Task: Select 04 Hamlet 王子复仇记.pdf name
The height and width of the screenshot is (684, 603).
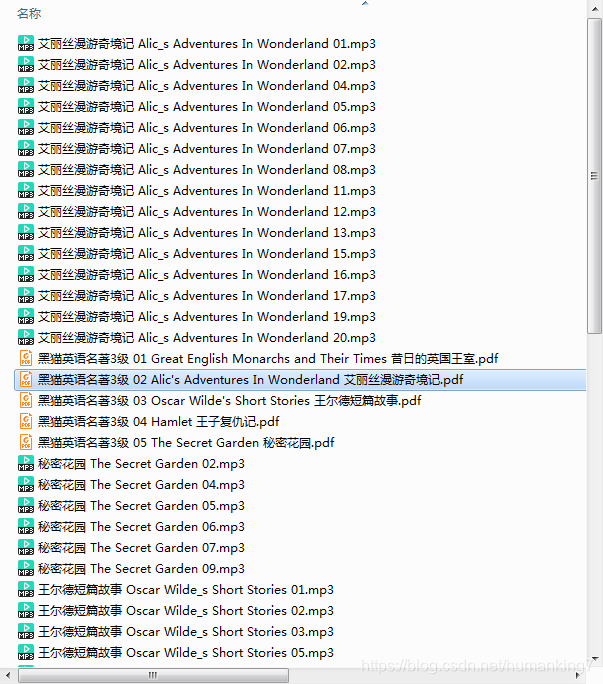Action: [158, 421]
